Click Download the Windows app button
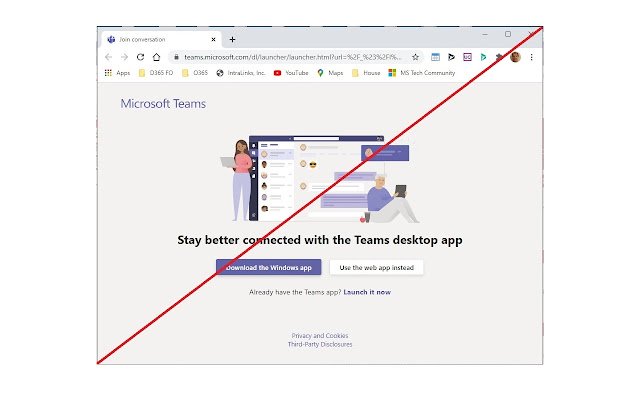Viewport: 640px width, 400px height. coord(269,267)
